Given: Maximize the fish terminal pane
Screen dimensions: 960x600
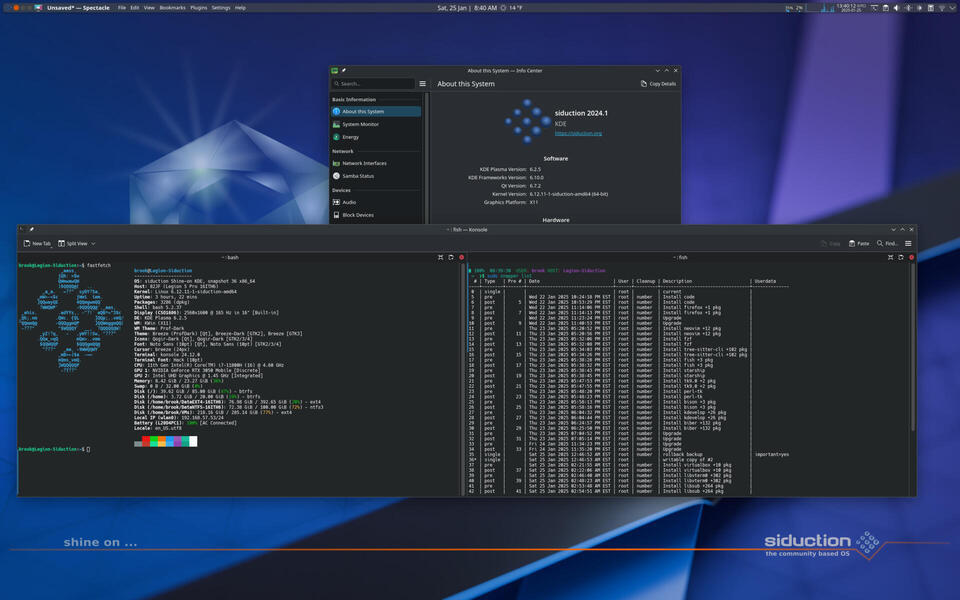Looking at the screenshot, I should click(890, 258).
